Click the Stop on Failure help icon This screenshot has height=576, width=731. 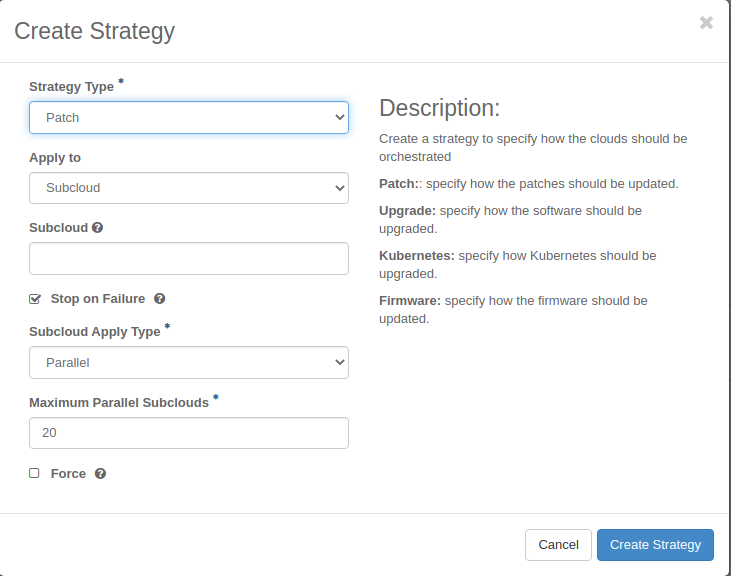159,299
